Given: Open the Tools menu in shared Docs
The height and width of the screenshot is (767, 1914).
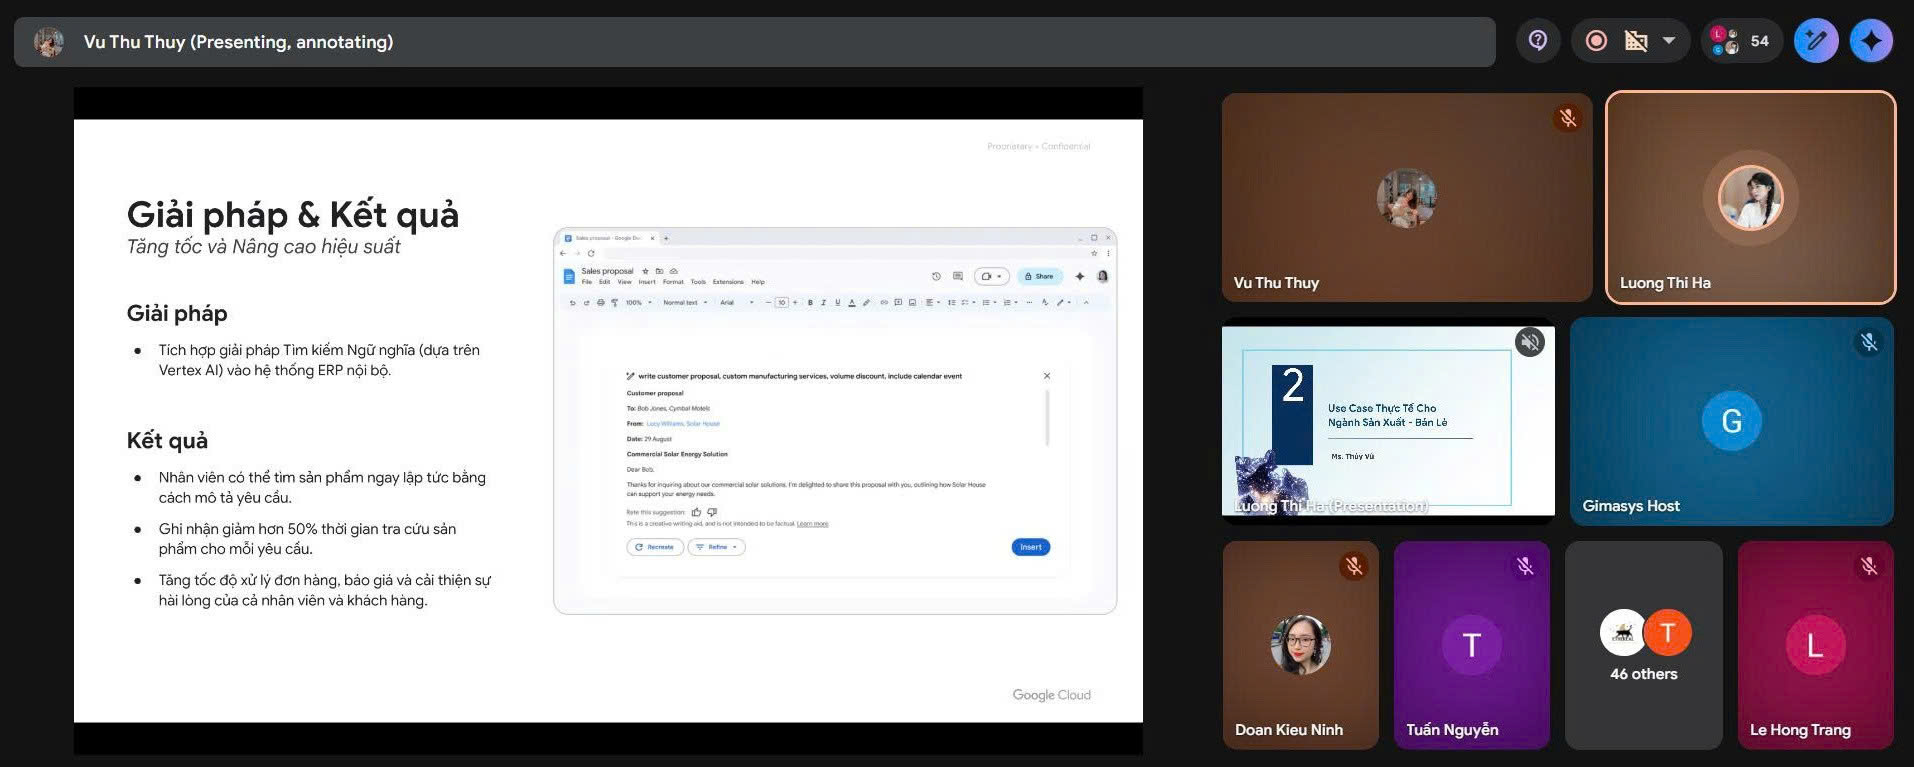Looking at the screenshot, I should pos(698,282).
